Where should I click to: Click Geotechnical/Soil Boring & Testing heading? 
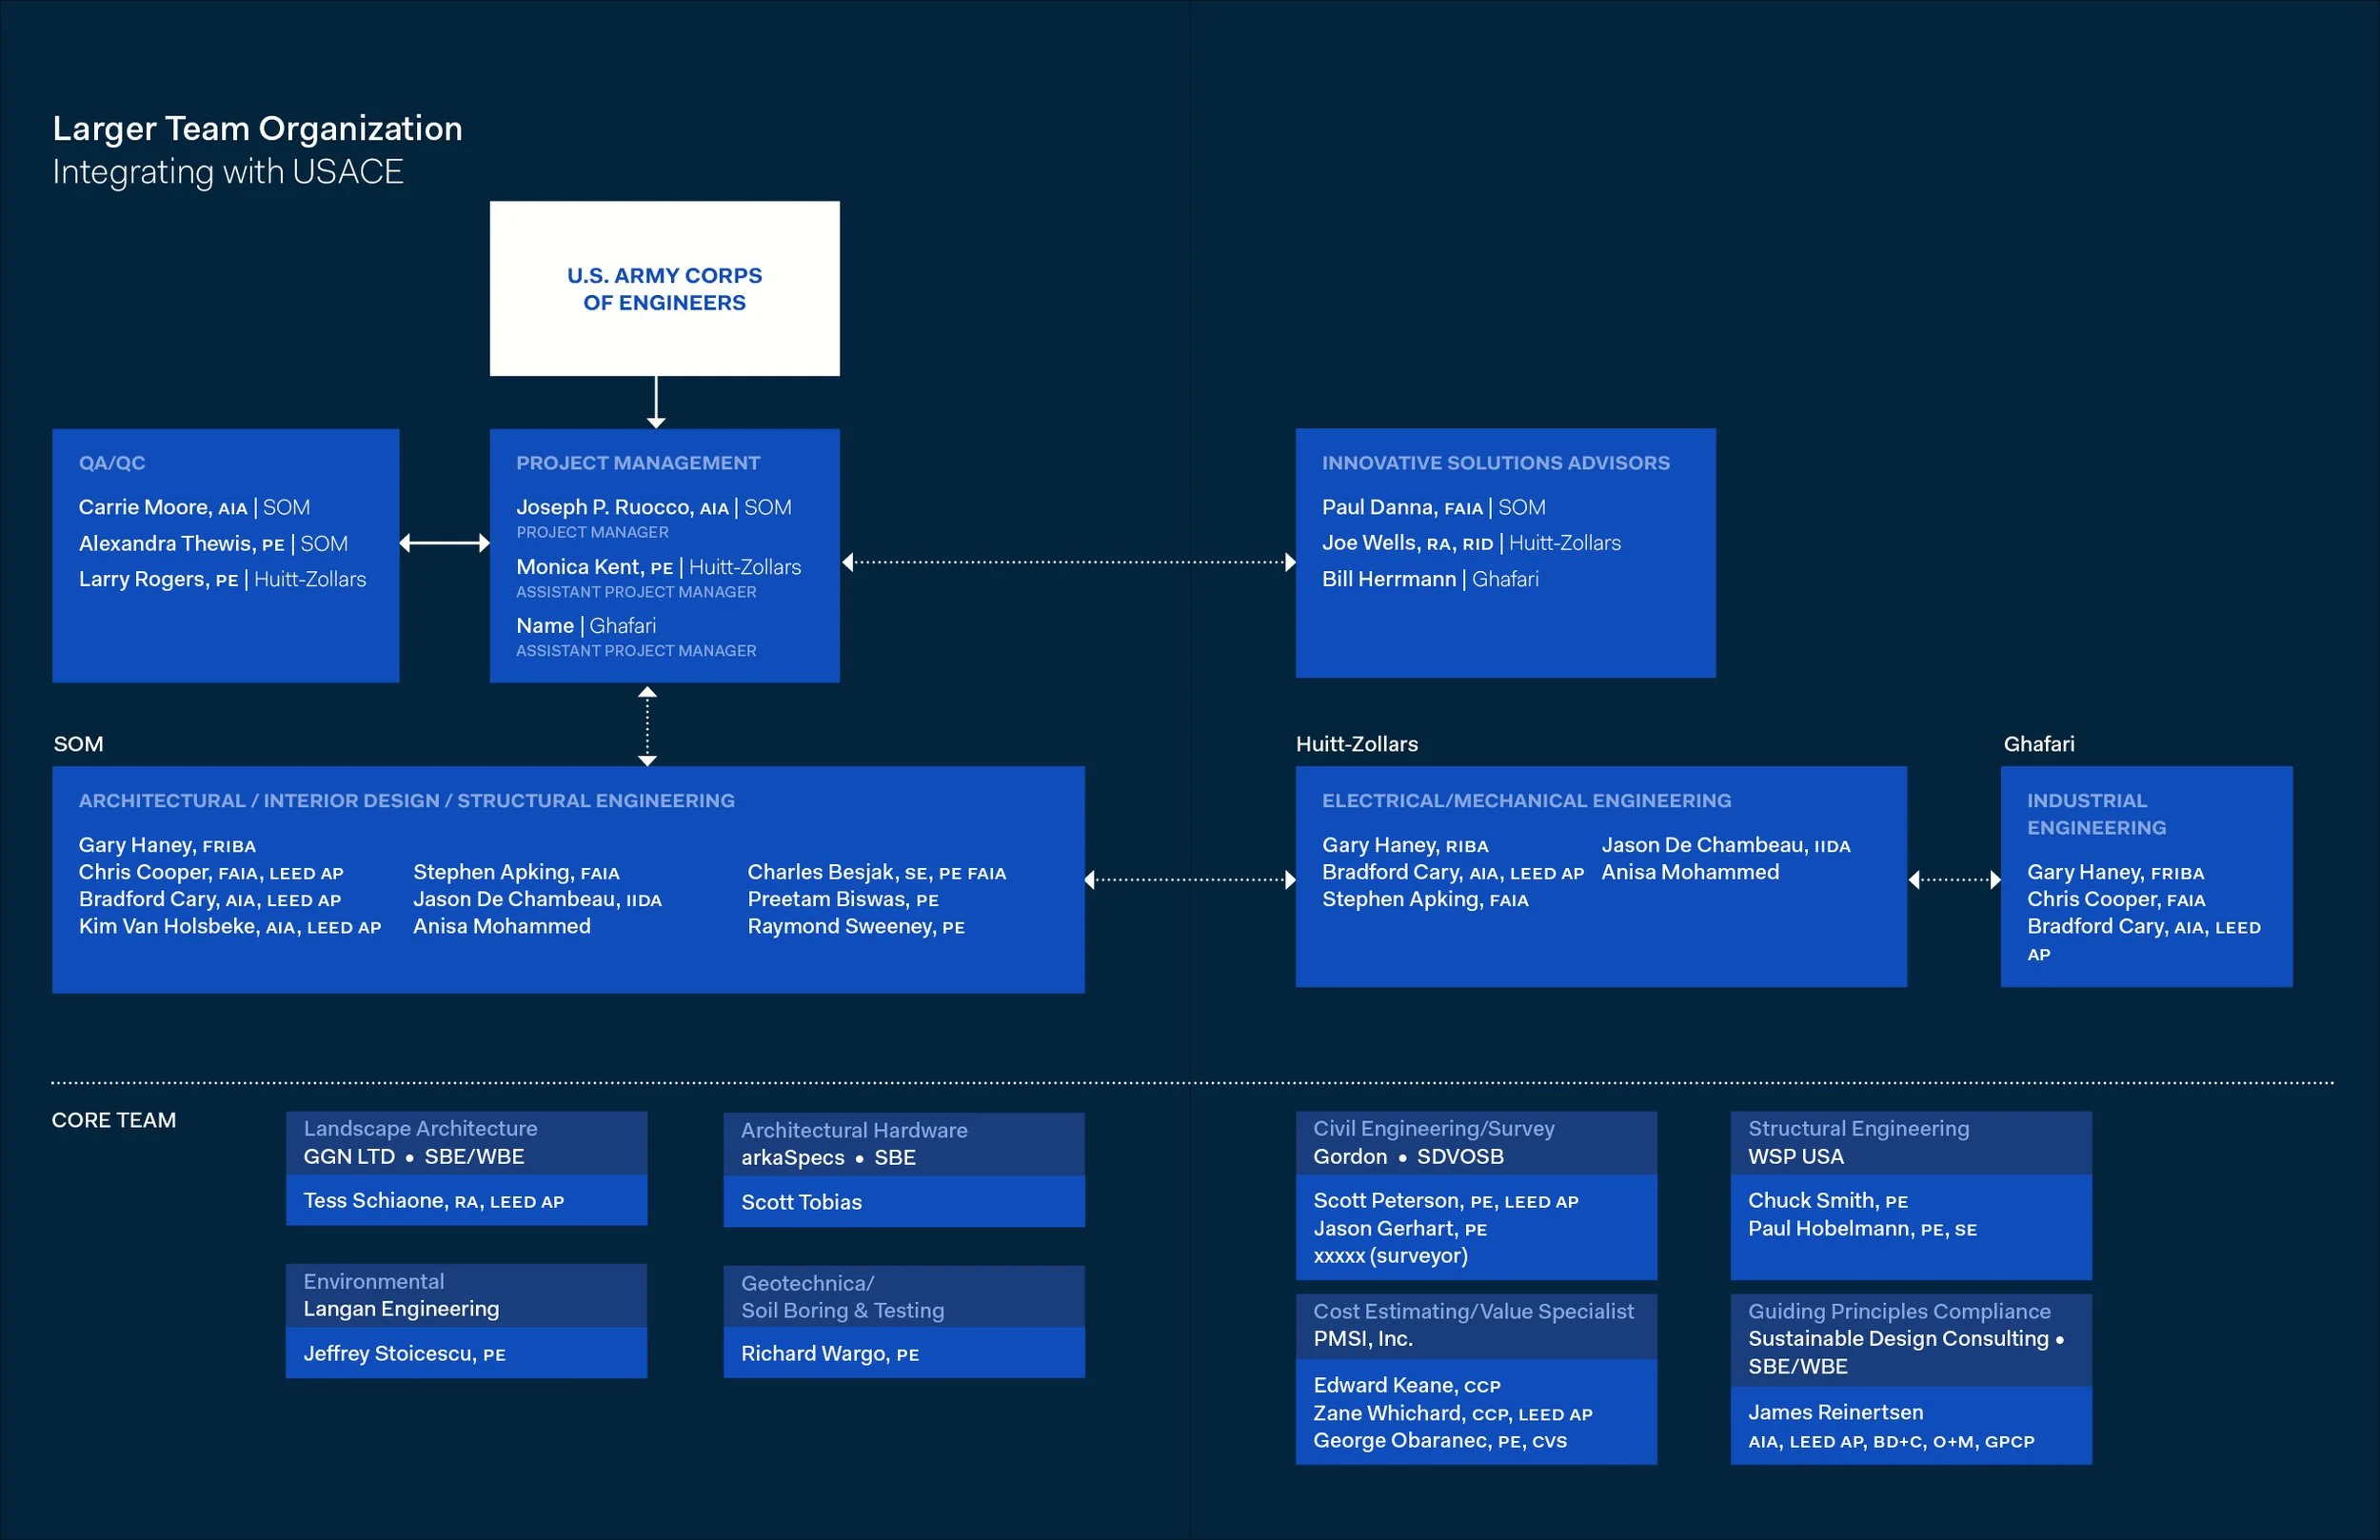(842, 1297)
